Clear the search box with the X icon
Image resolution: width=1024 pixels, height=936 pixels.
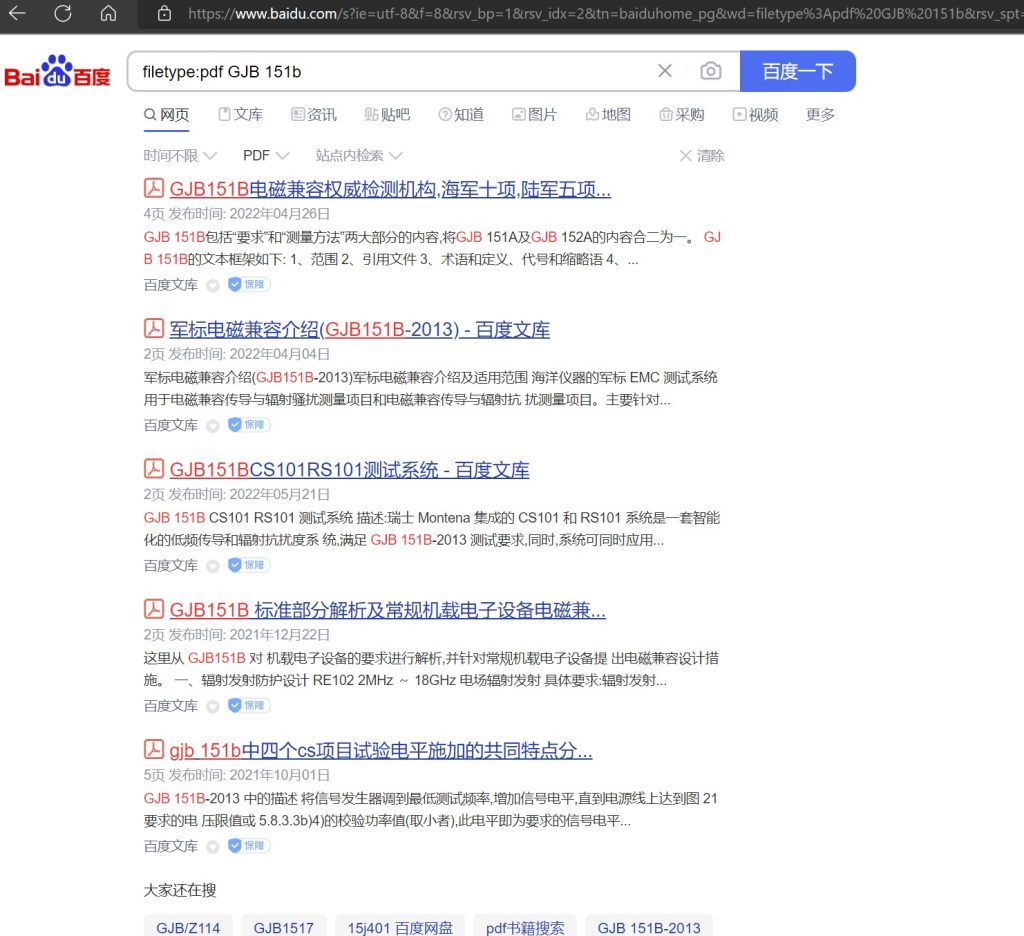pos(665,71)
